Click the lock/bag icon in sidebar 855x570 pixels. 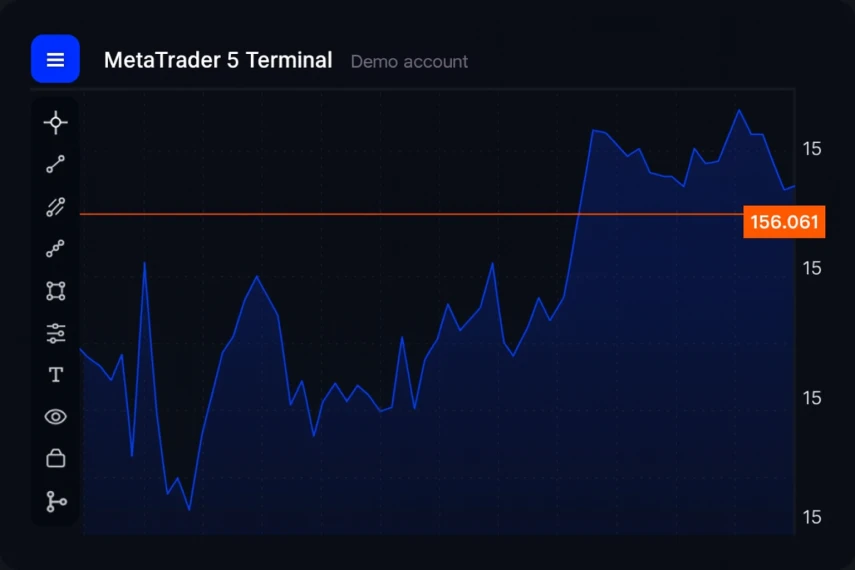(x=56, y=458)
